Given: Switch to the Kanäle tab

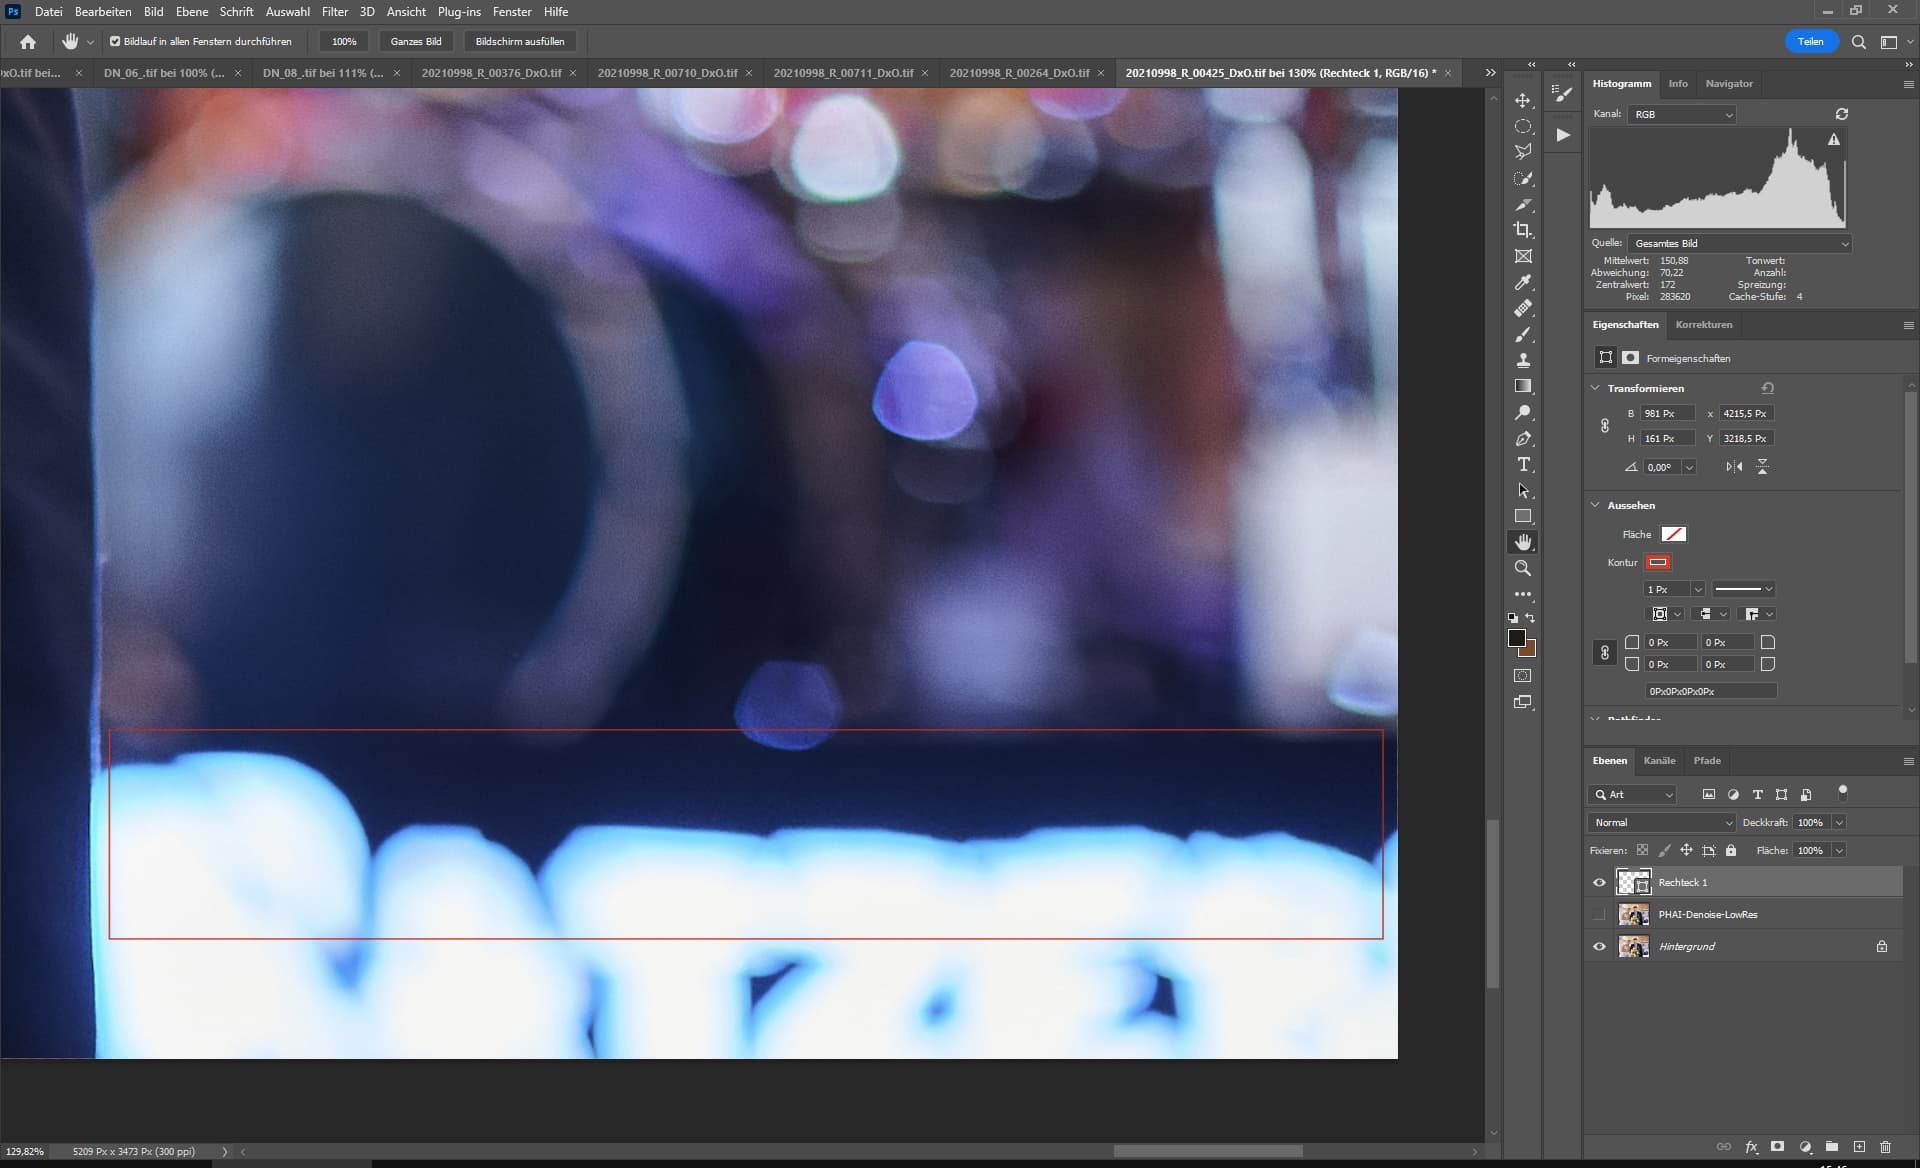Looking at the screenshot, I should coord(1659,761).
